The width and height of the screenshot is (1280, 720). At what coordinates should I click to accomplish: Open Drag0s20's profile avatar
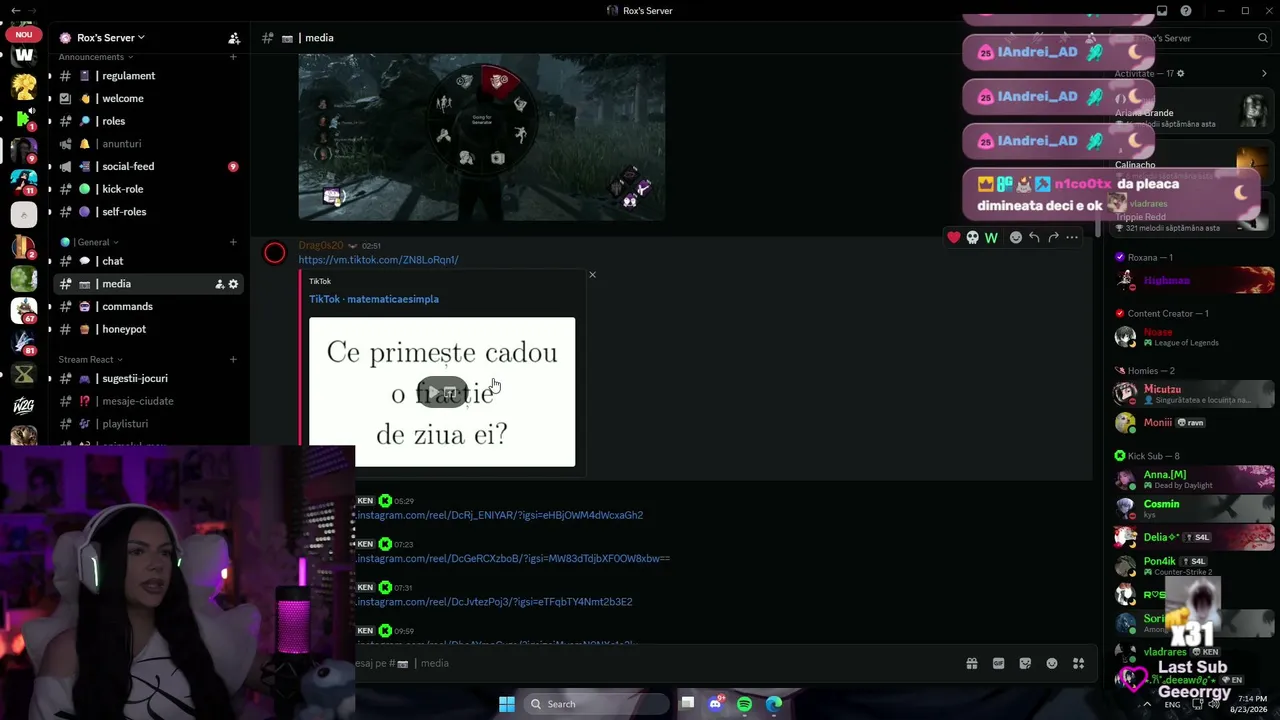(274, 253)
